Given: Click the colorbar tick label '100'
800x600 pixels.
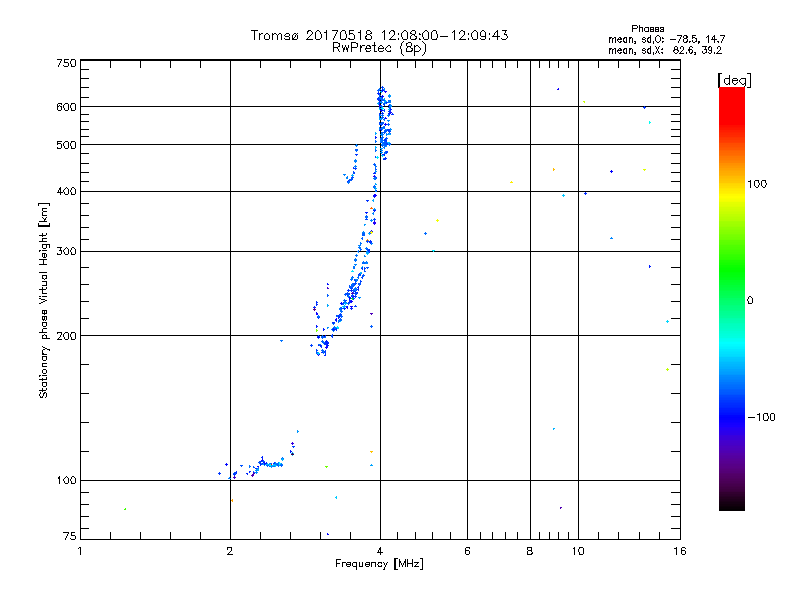Looking at the screenshot, I should (x=757, y=184).
